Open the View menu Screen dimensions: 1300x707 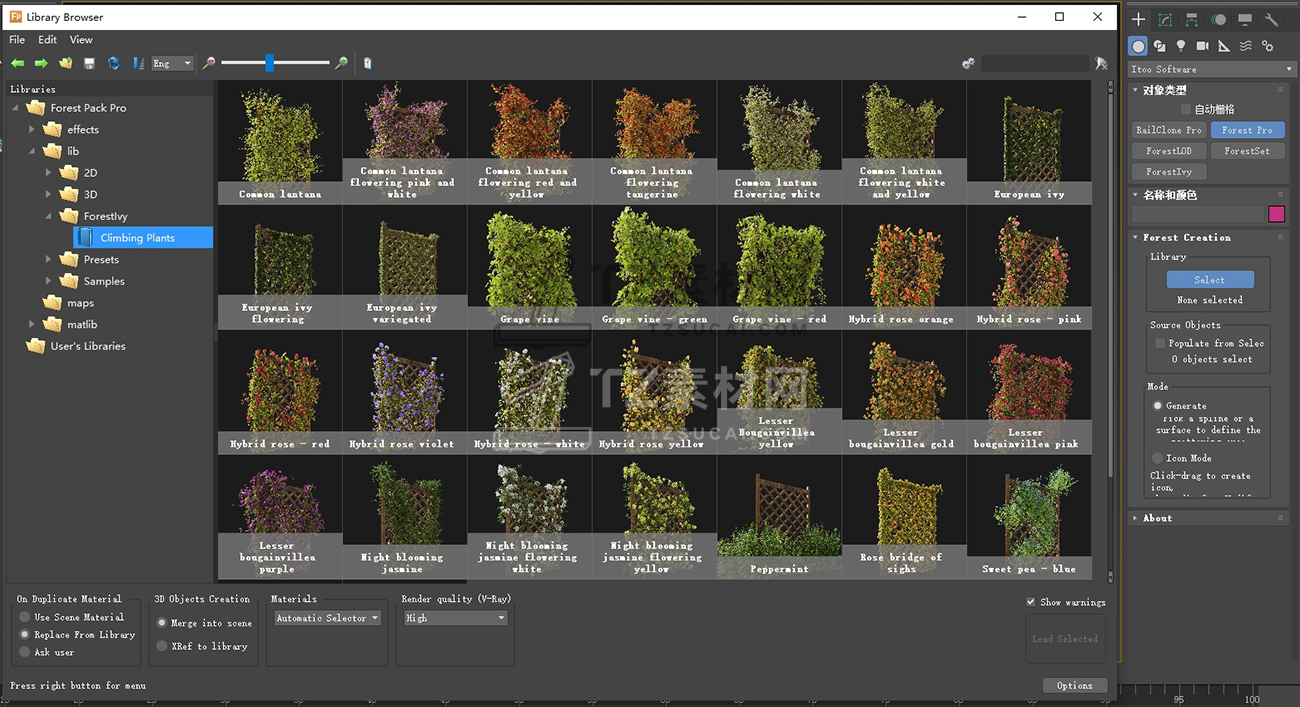click(x=81, y=40)
